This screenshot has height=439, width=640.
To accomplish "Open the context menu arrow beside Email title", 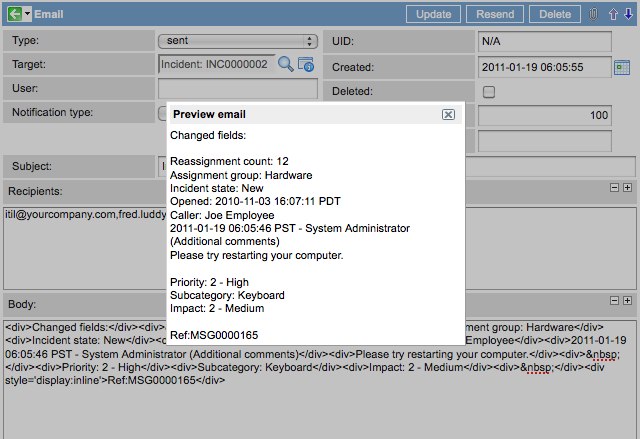I will pos(27,15).
